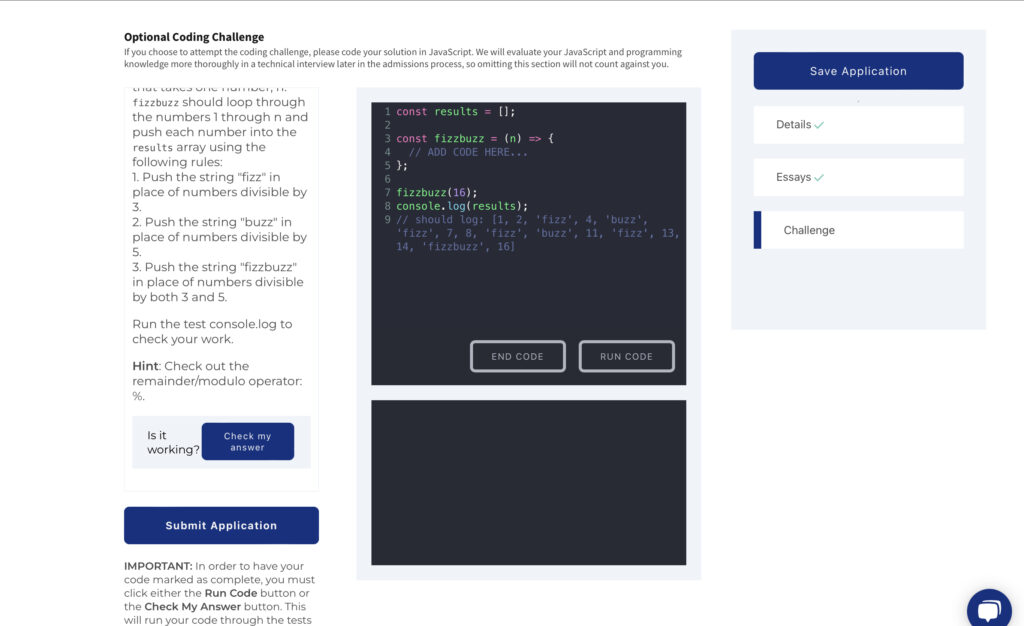Click the Optional Coding Challenge heading

click(194, 37)
